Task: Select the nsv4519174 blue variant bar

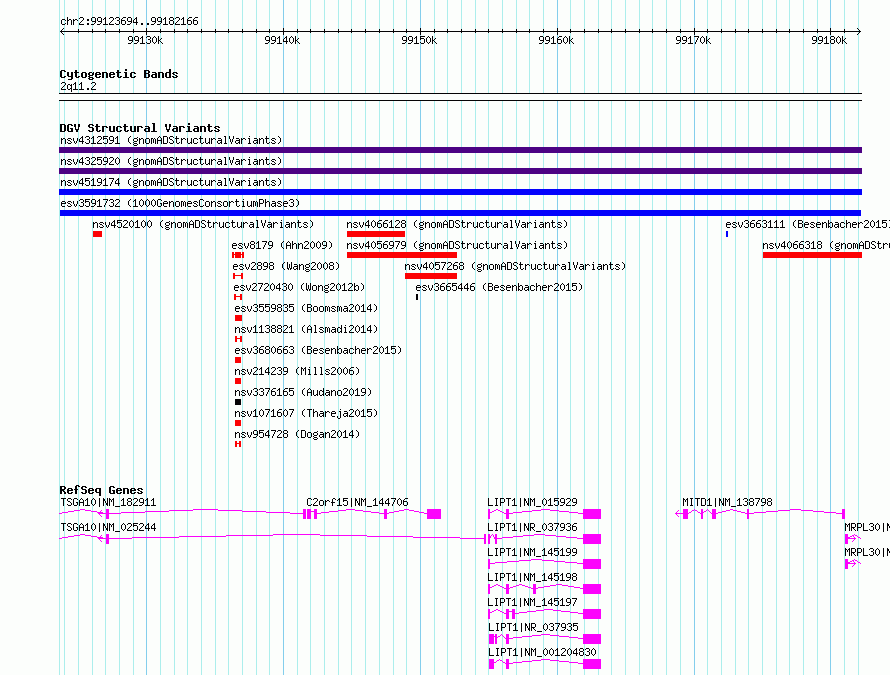Action: (x=460, y=192)
